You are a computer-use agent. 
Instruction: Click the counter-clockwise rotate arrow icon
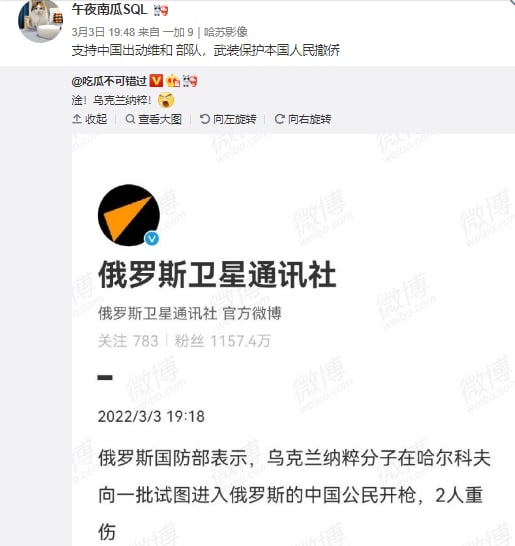point(205,119)
